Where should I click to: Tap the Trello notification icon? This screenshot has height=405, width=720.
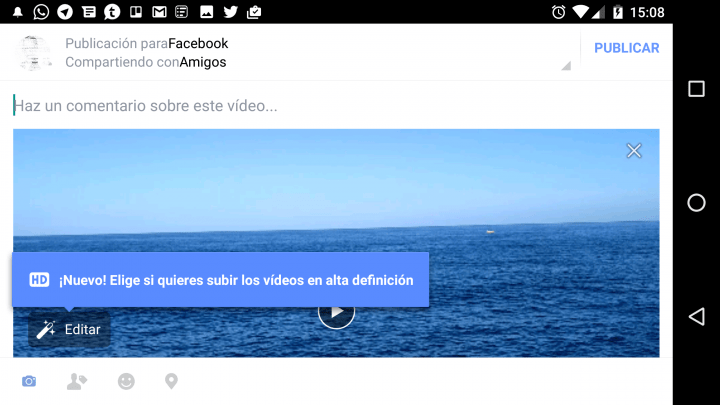coord(136,12)
